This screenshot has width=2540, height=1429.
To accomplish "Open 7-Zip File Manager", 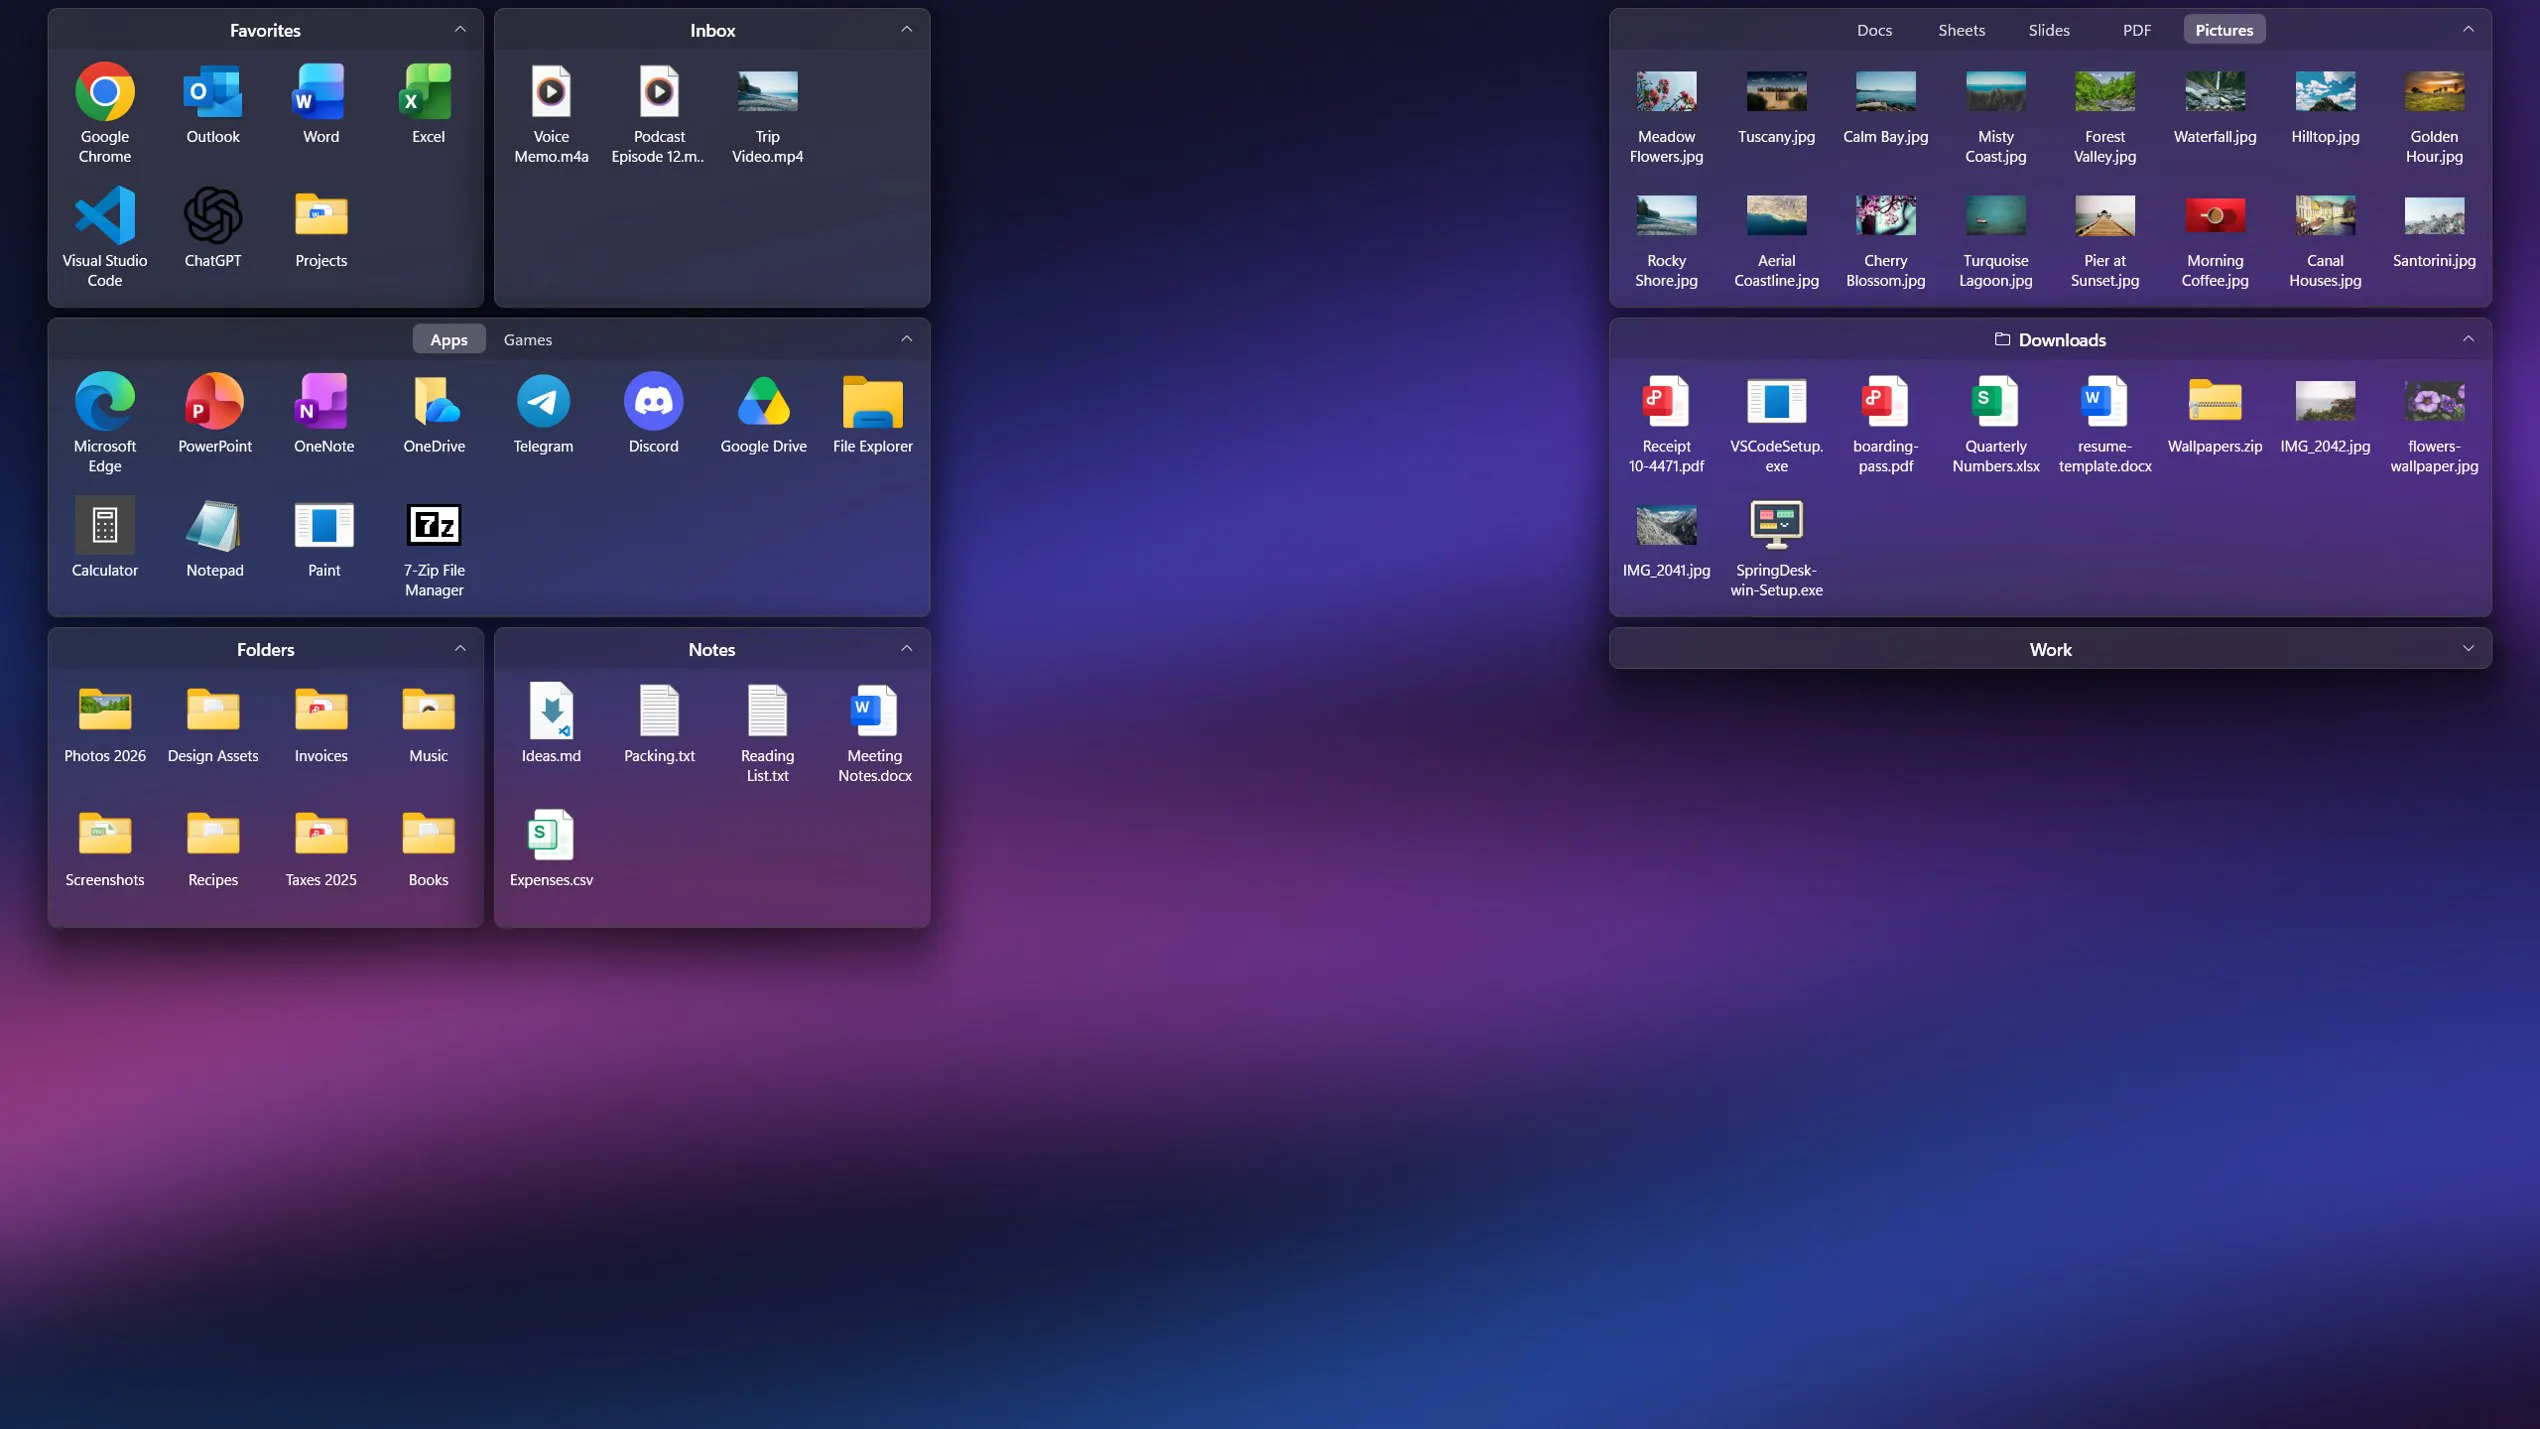I will click(434, 526).
